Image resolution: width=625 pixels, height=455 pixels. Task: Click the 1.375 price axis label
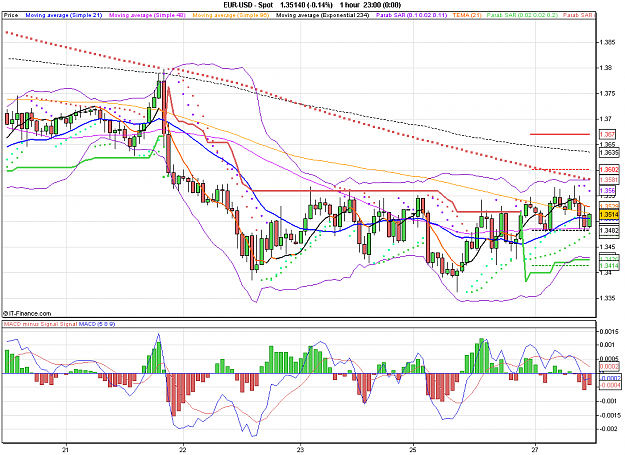coord(607,94)
